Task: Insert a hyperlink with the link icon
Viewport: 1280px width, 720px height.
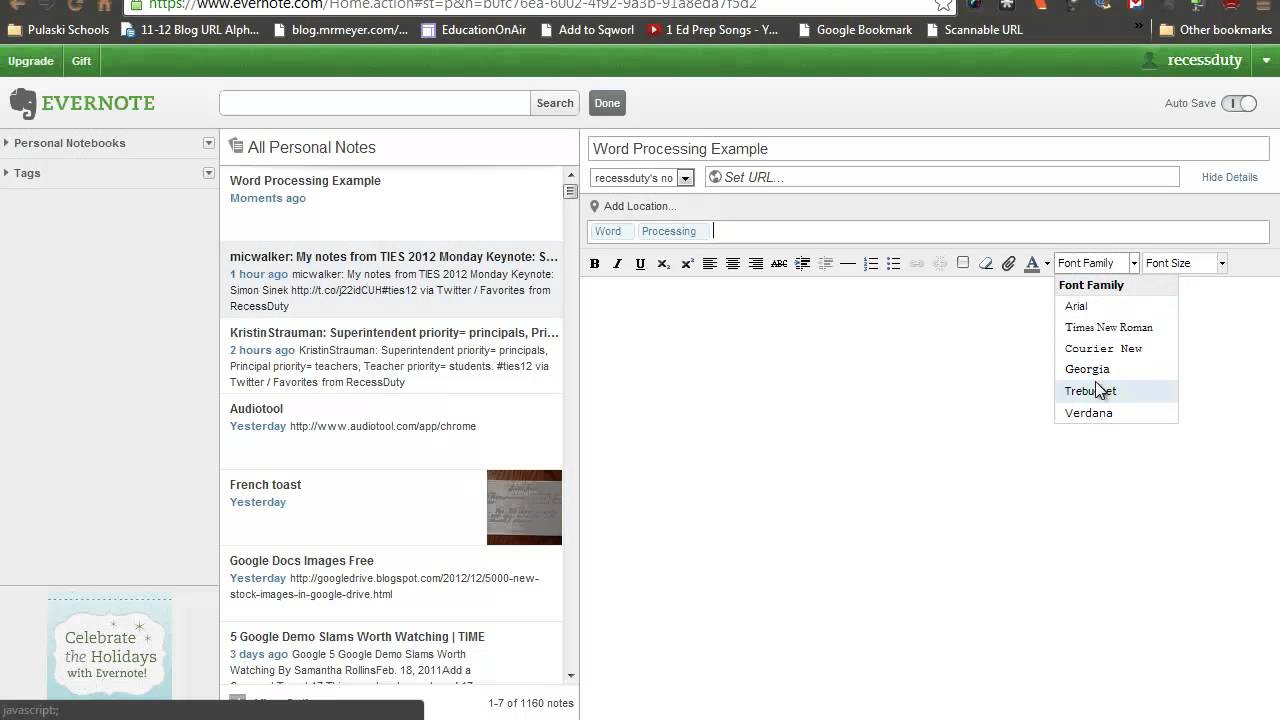Action: 917,264
